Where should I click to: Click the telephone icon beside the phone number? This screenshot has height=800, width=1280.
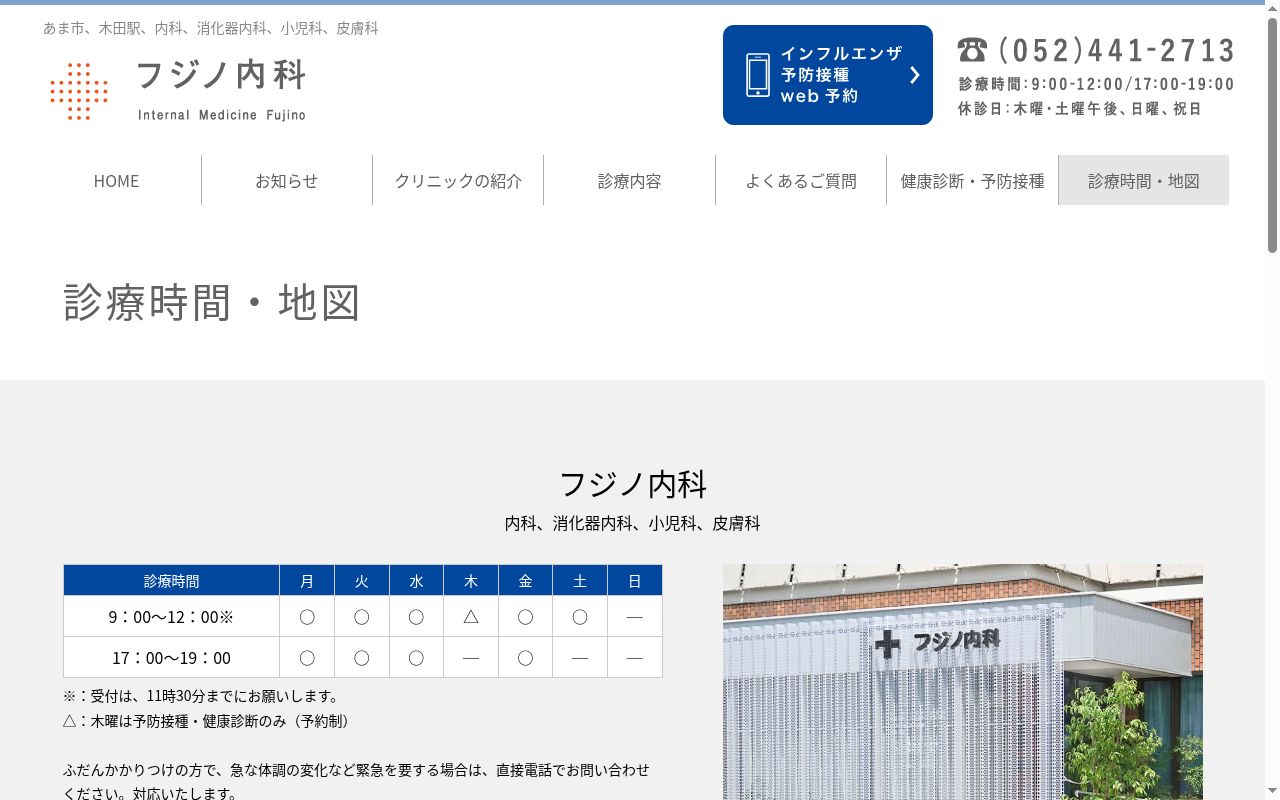(x=972, y=49)
